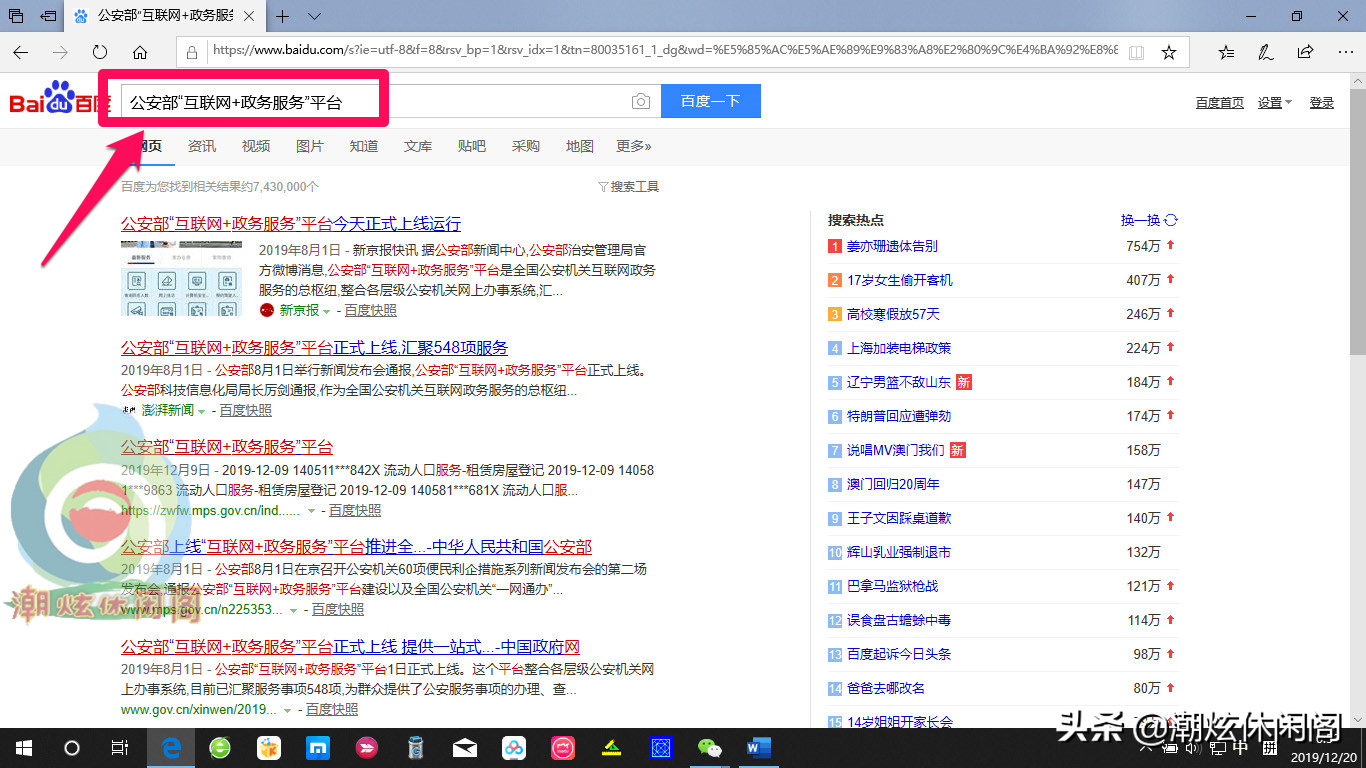Expand the 更多» category menu
The width and height of the screenshot is (1366, 768).
click(634, 146)
